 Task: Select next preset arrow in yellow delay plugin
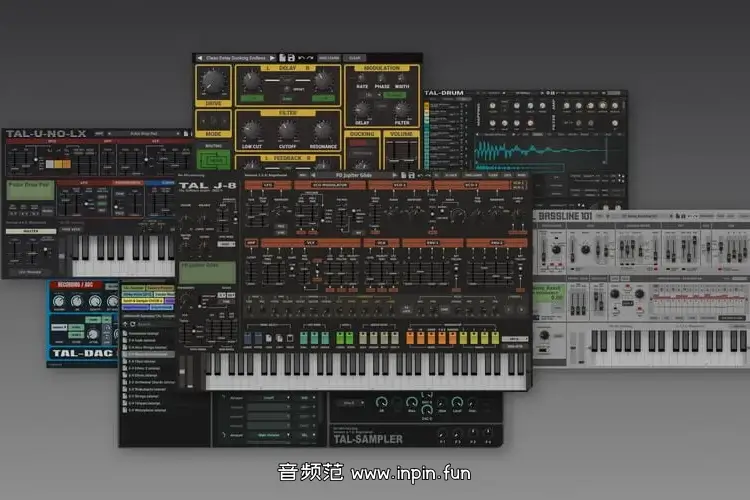[x=272, y=58]
